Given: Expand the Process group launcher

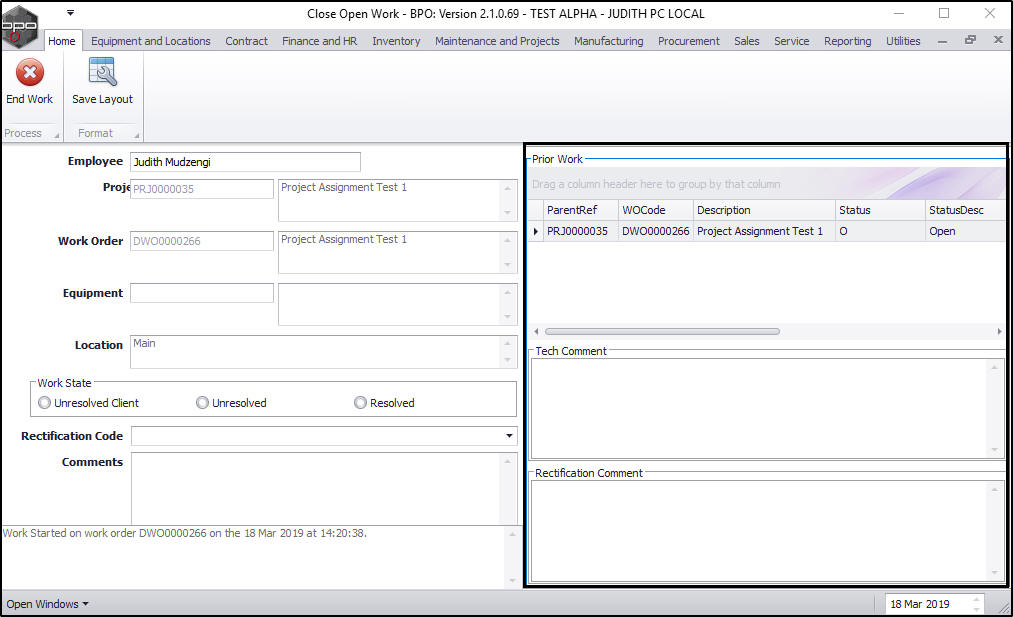Looking at the screenshot, I should (56, 136).
